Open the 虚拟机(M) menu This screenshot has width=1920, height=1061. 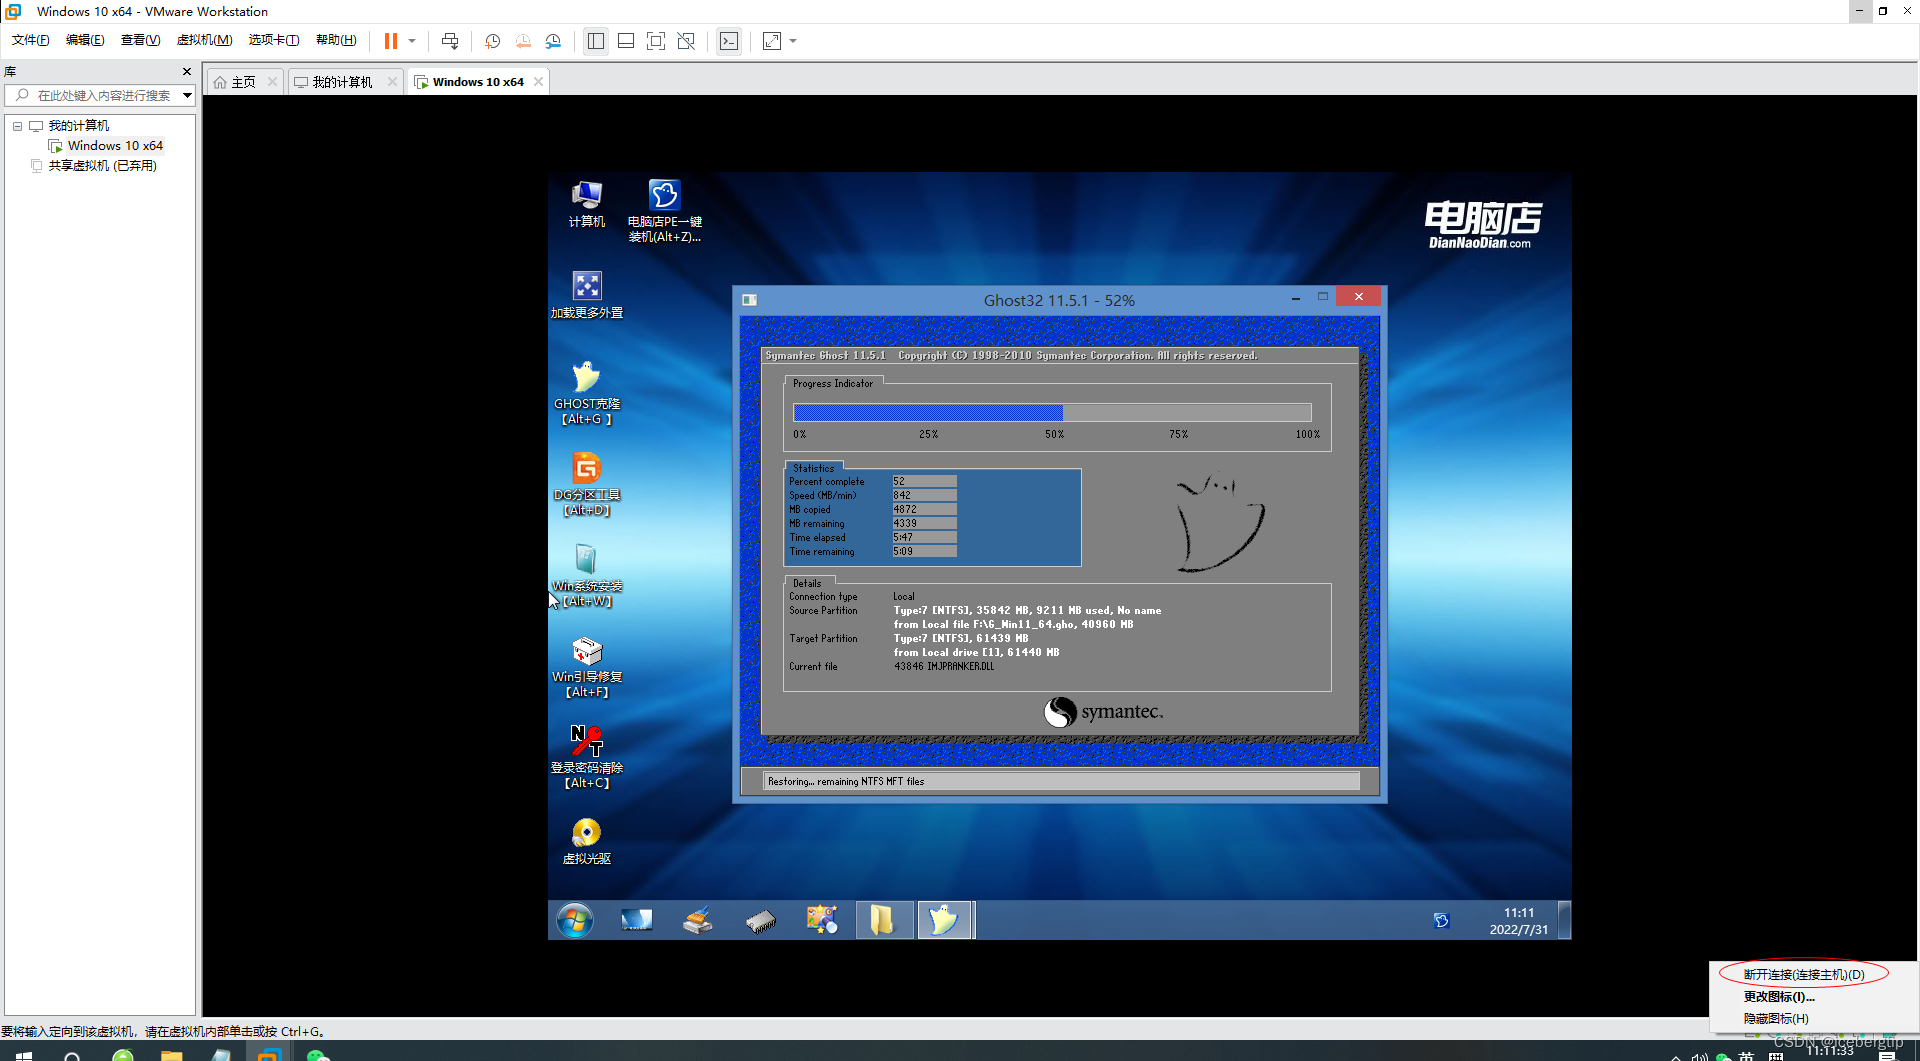click(x=204, y=40)
